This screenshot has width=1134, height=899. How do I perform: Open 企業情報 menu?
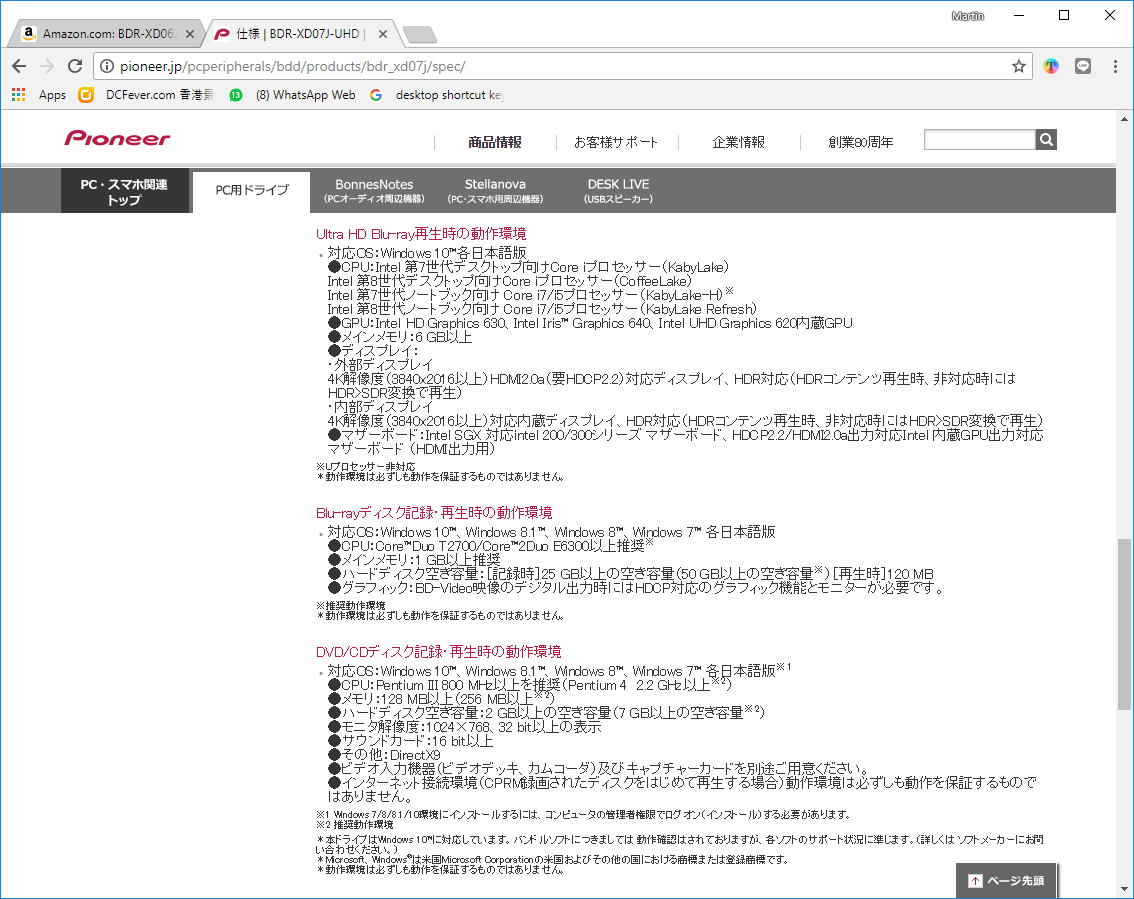(738, 142)
